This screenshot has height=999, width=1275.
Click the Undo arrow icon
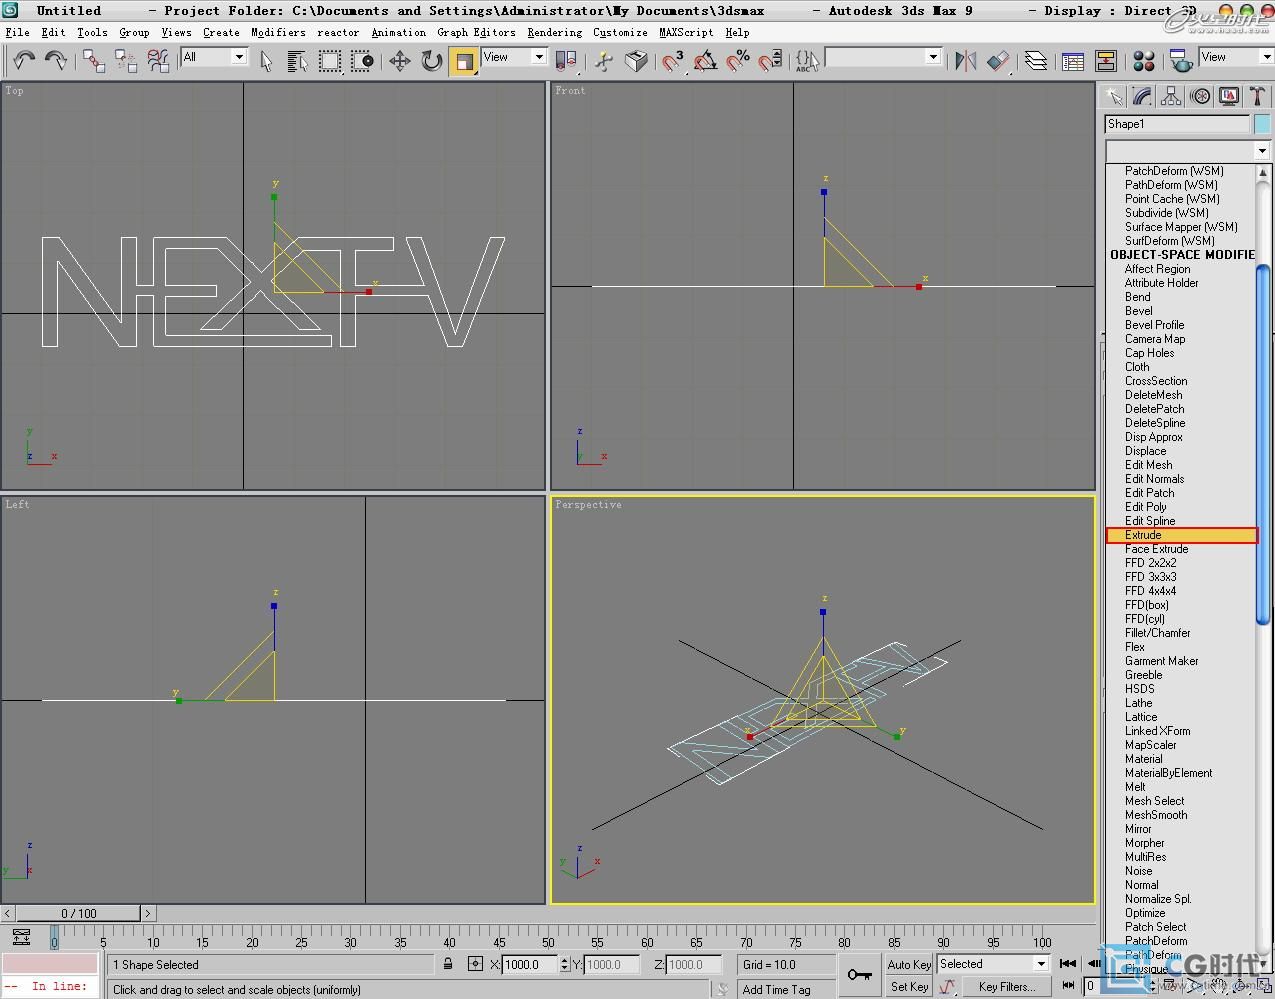click(x=24, y=61)
